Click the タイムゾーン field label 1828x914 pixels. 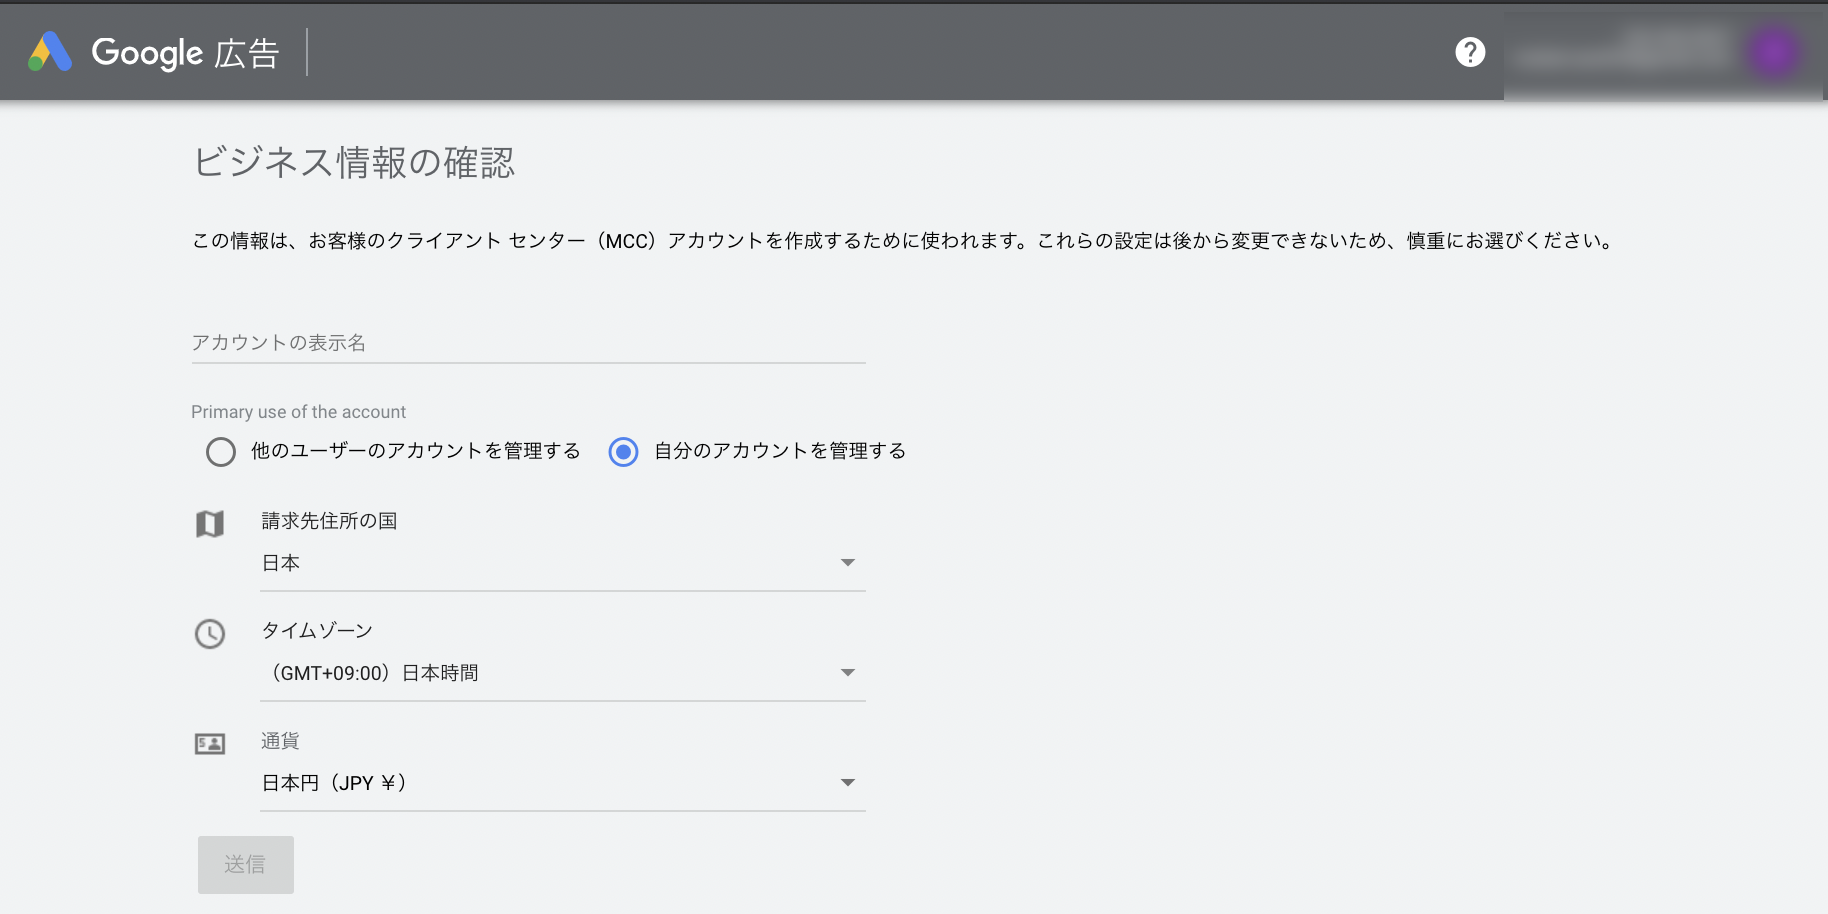(317, 631)
